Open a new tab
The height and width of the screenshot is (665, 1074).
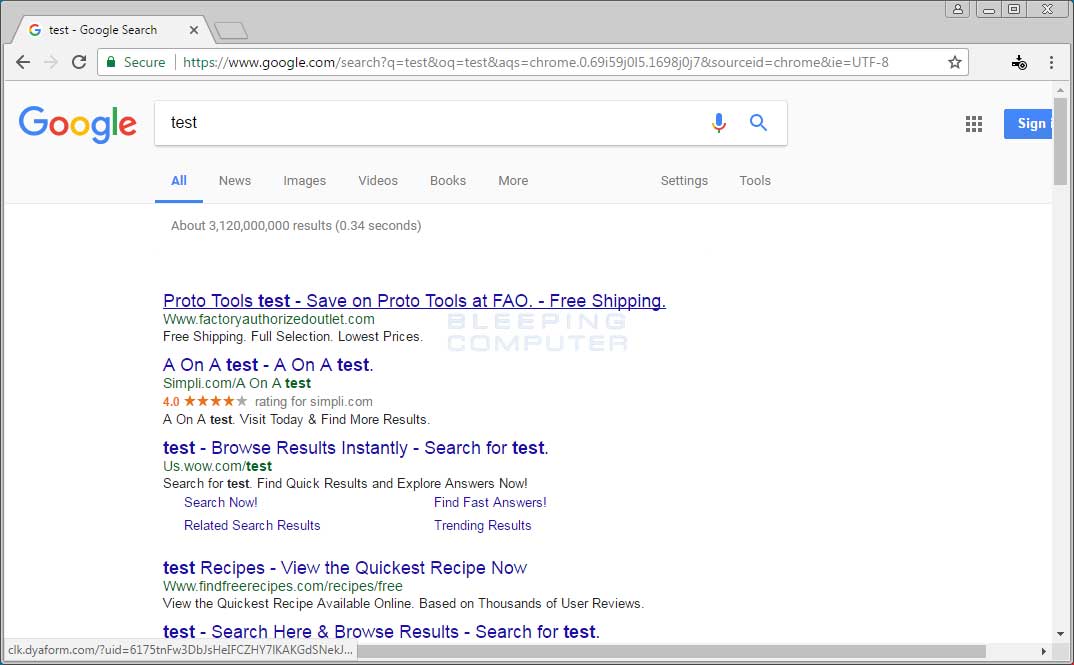pos(230,30)
